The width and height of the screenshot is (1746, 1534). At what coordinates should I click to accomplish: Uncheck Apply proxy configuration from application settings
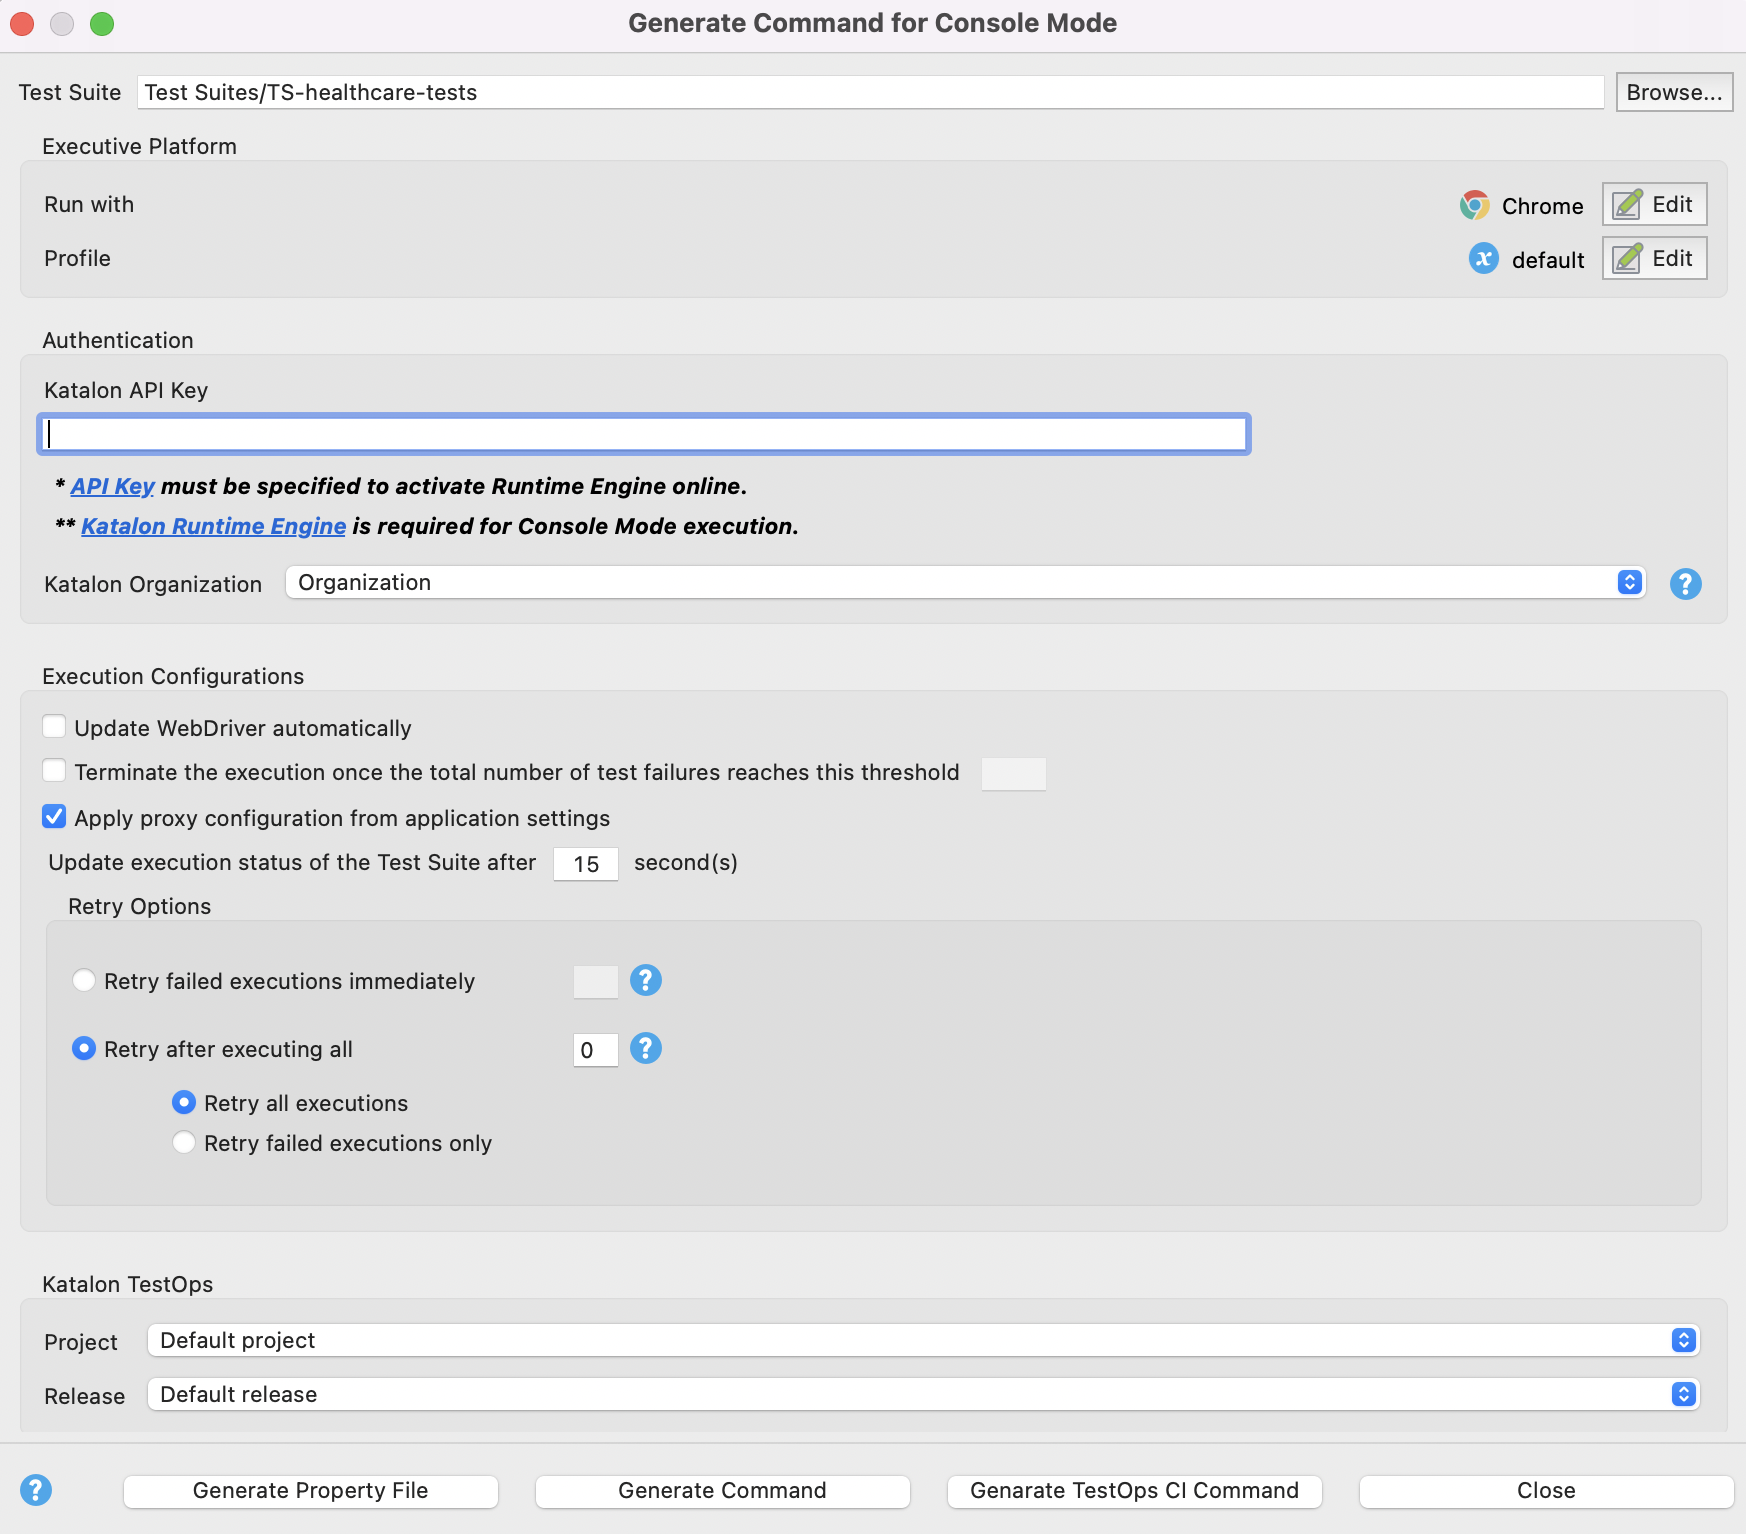click(55, 817)
